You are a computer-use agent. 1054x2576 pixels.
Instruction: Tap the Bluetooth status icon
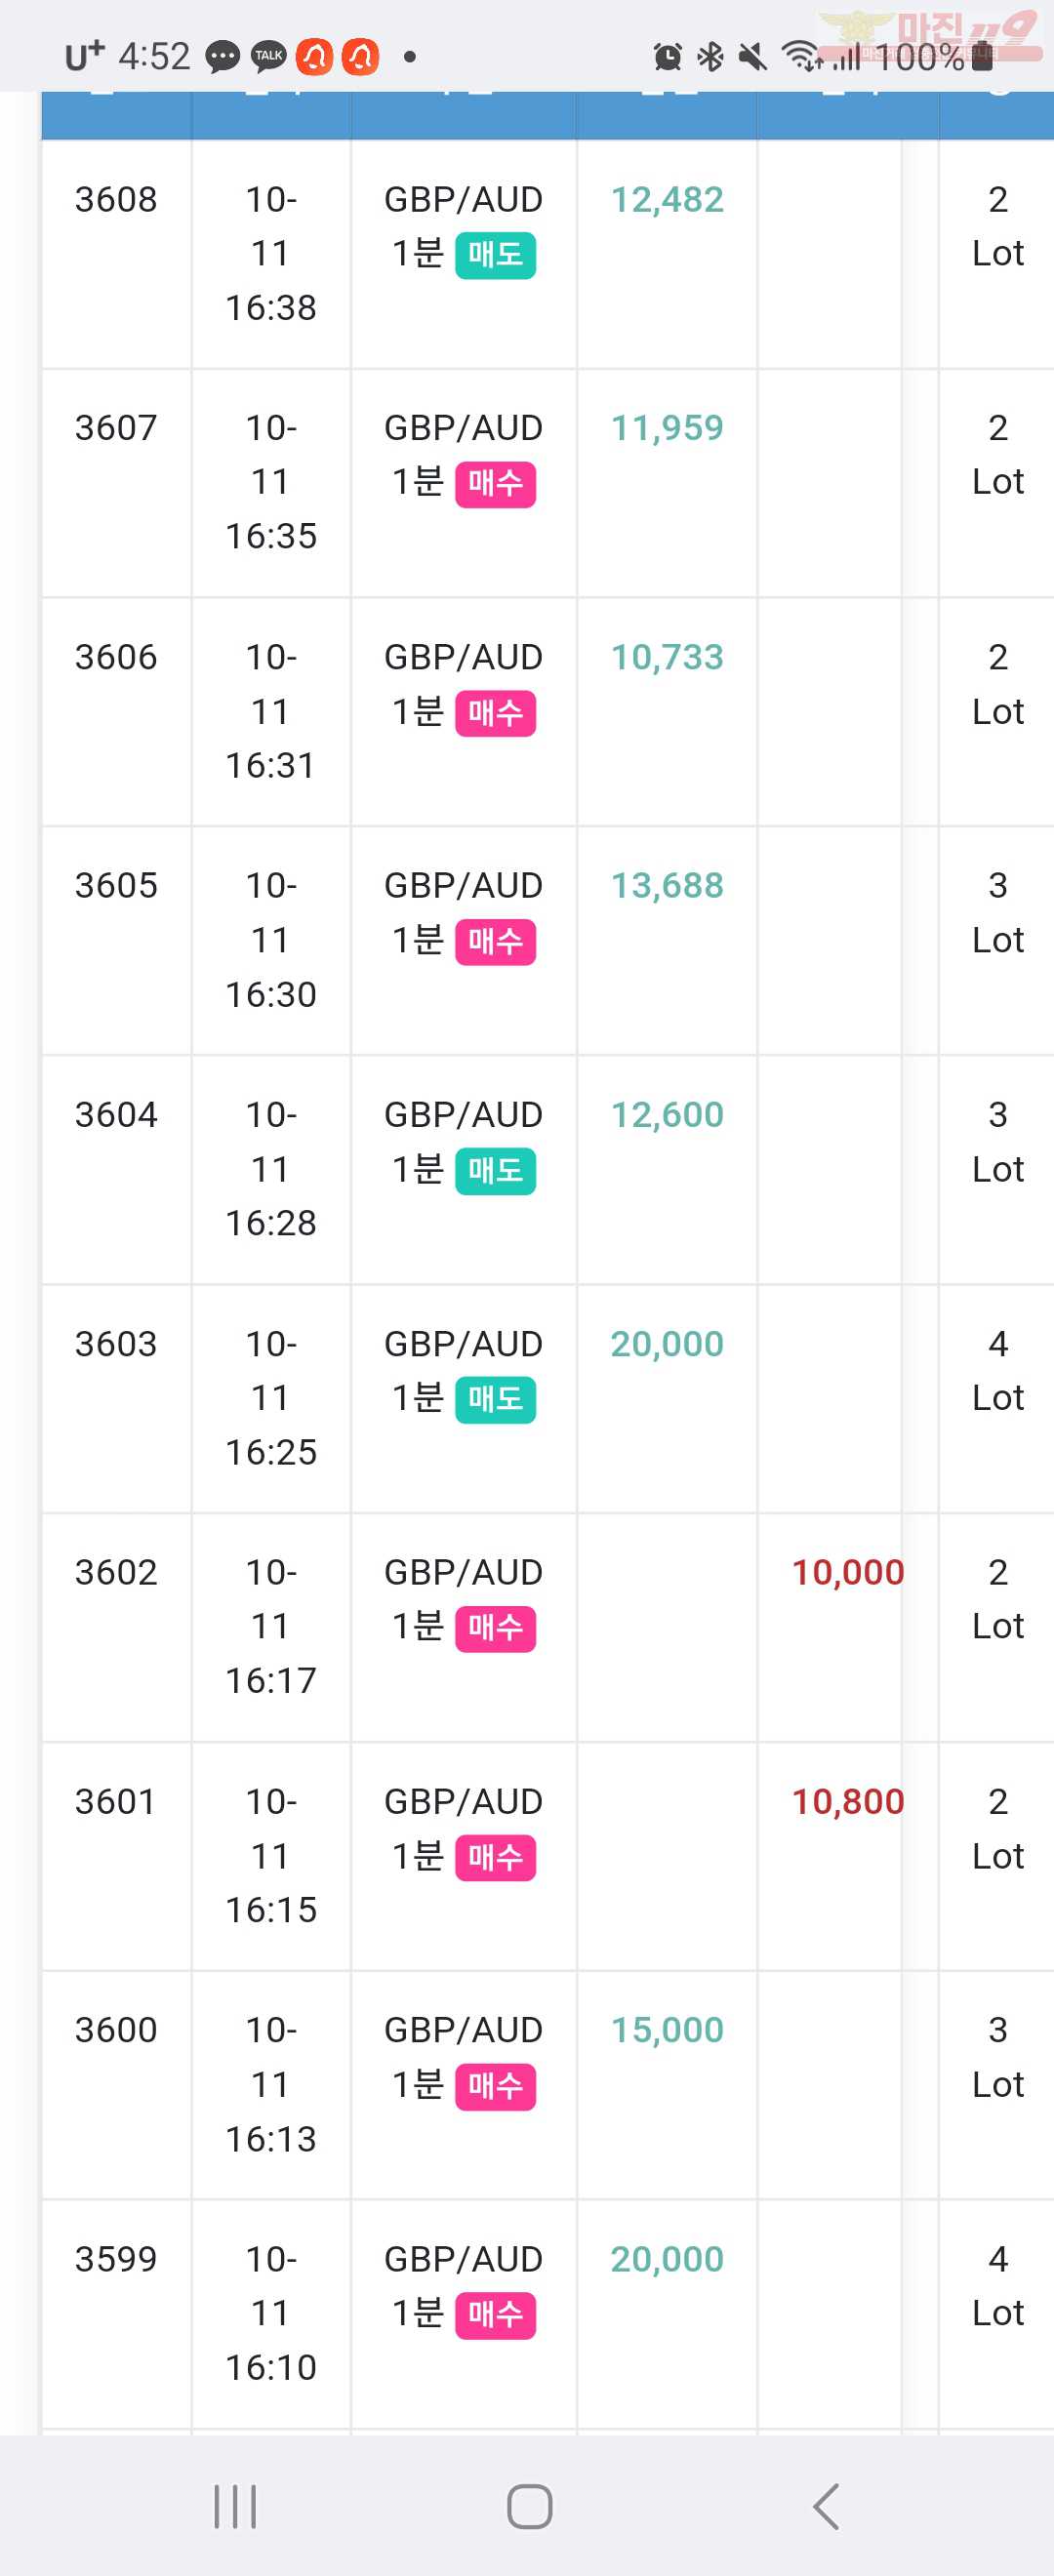(x=710, y=57)
